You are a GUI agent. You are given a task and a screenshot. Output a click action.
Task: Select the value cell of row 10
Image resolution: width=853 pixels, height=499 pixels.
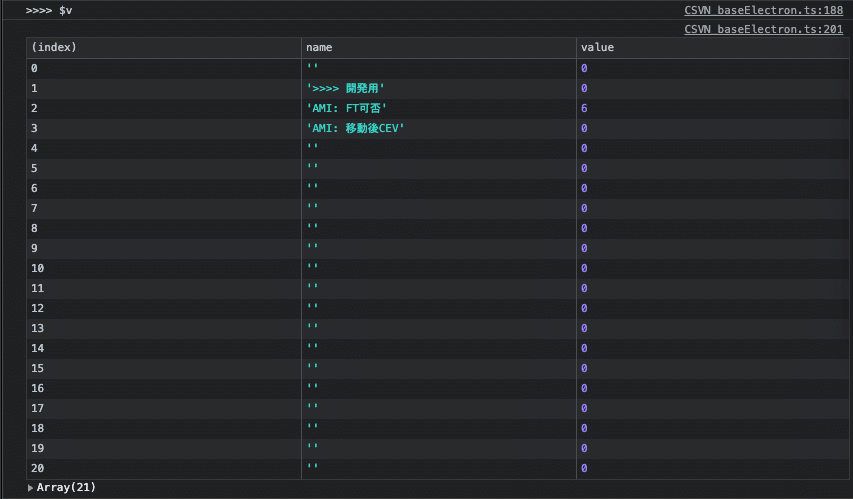tap(713, 268)
